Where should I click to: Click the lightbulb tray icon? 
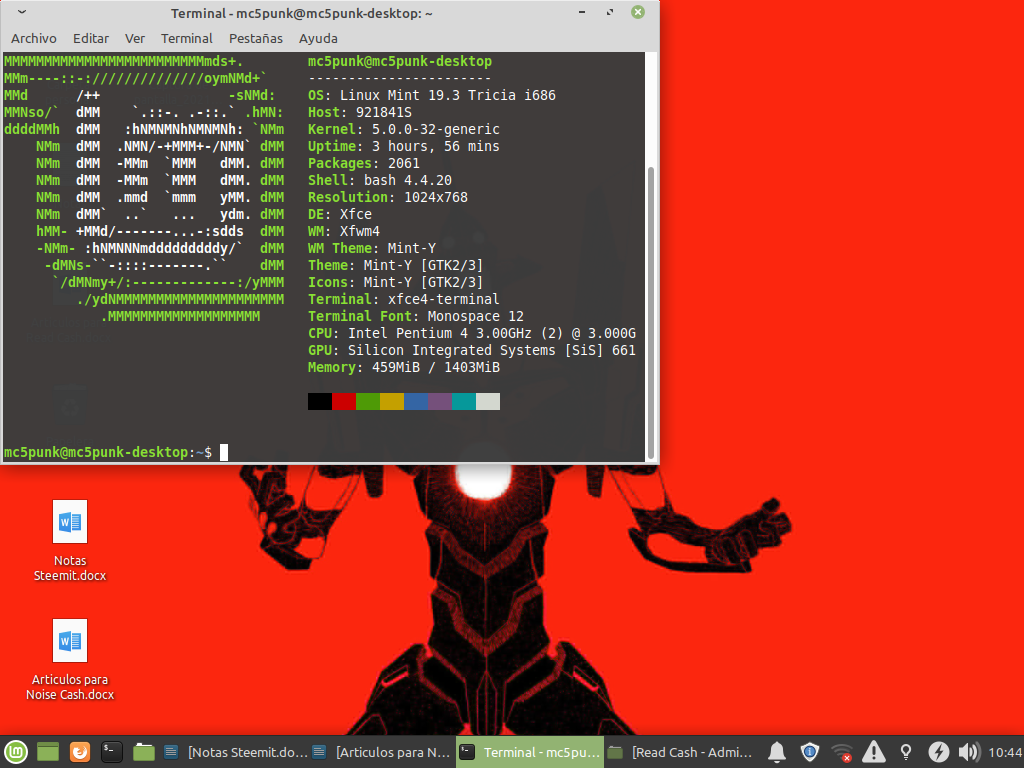(906, 752)
